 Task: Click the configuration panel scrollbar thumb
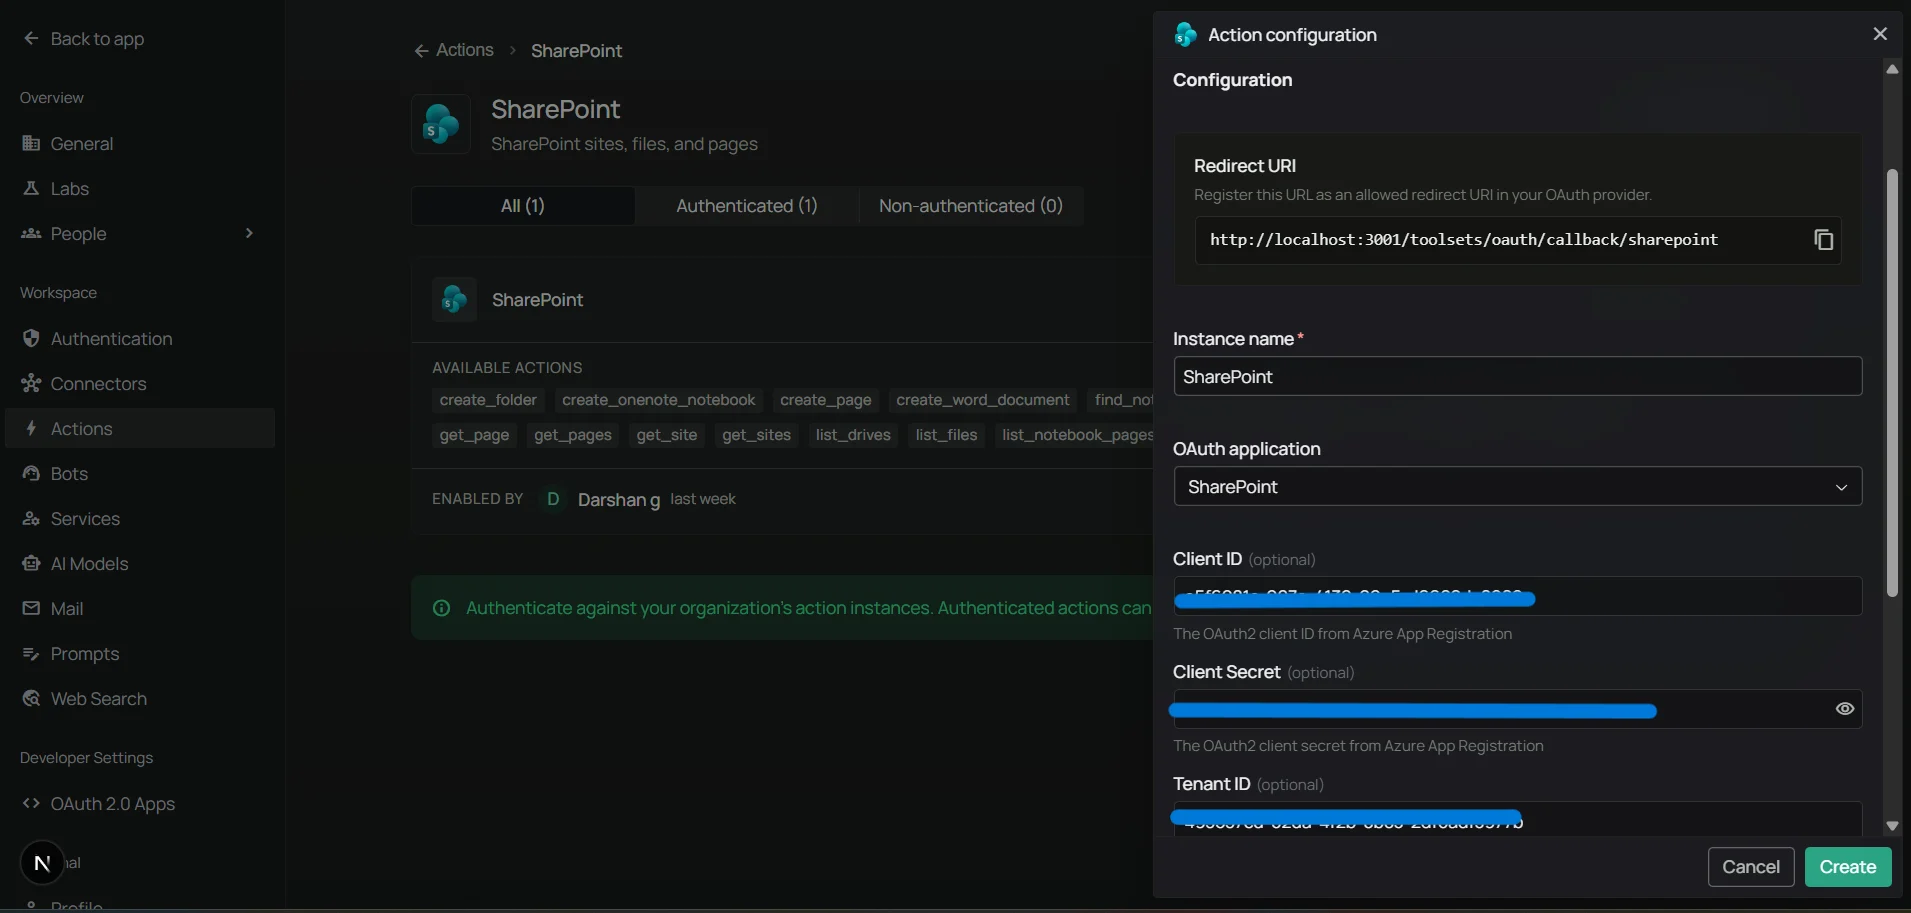[x=1892, y=383]
